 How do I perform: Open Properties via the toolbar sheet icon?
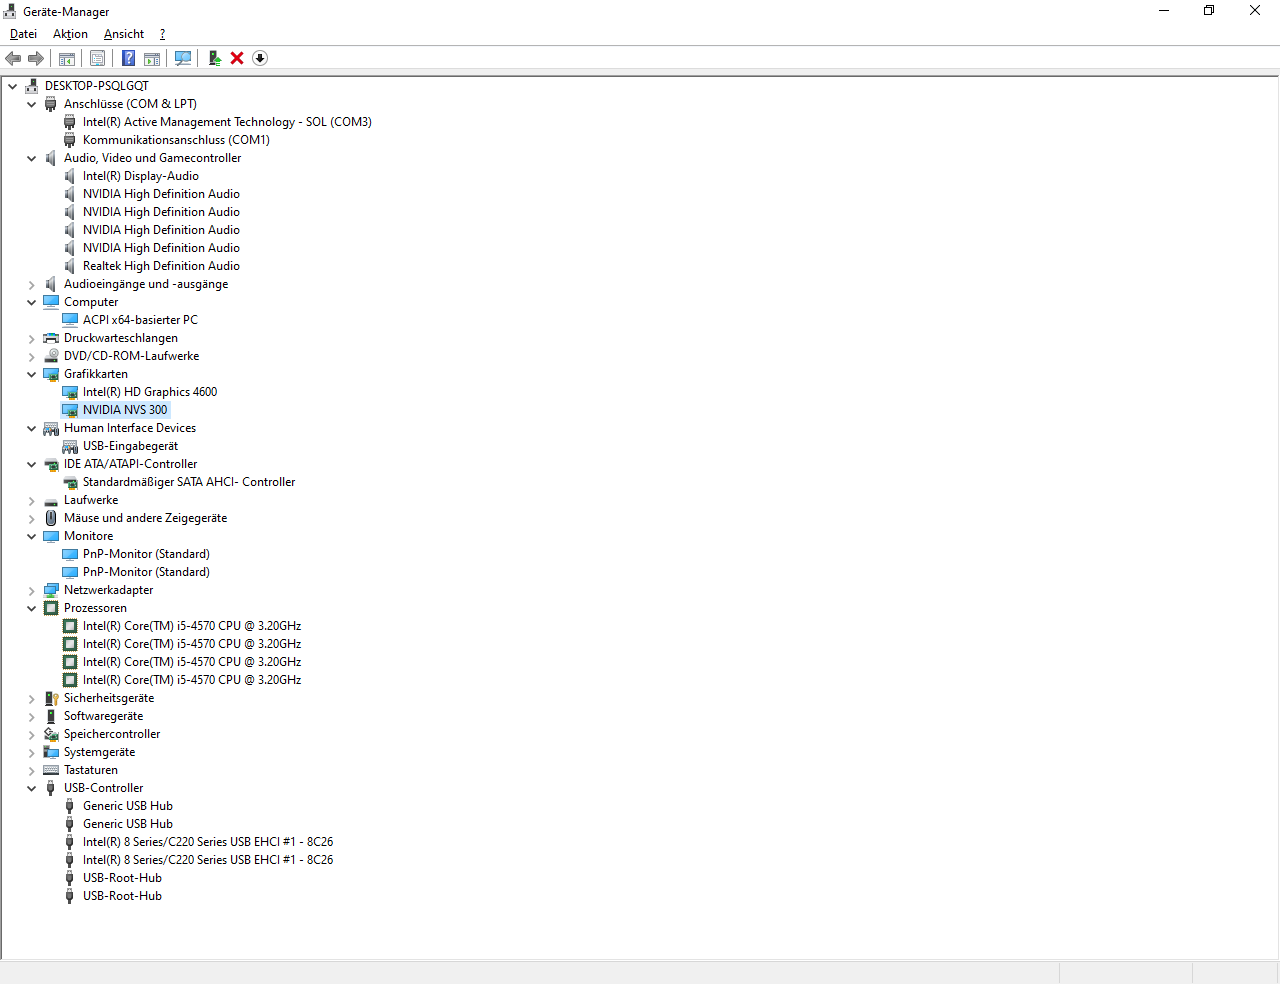[x=97, y=58]
